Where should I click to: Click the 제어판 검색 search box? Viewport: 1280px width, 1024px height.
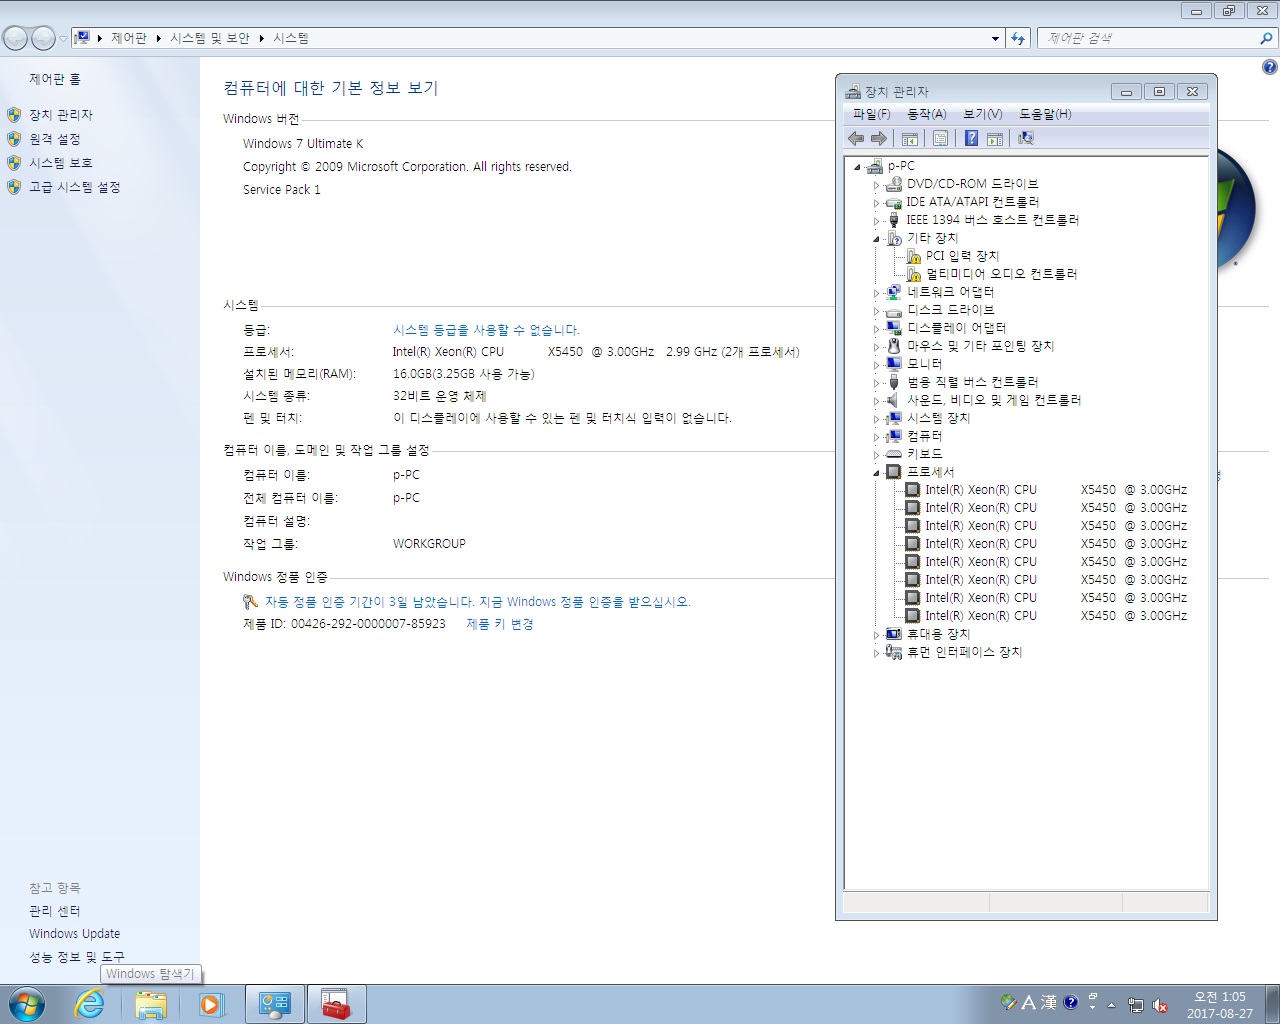click(x=1157, y=38)
